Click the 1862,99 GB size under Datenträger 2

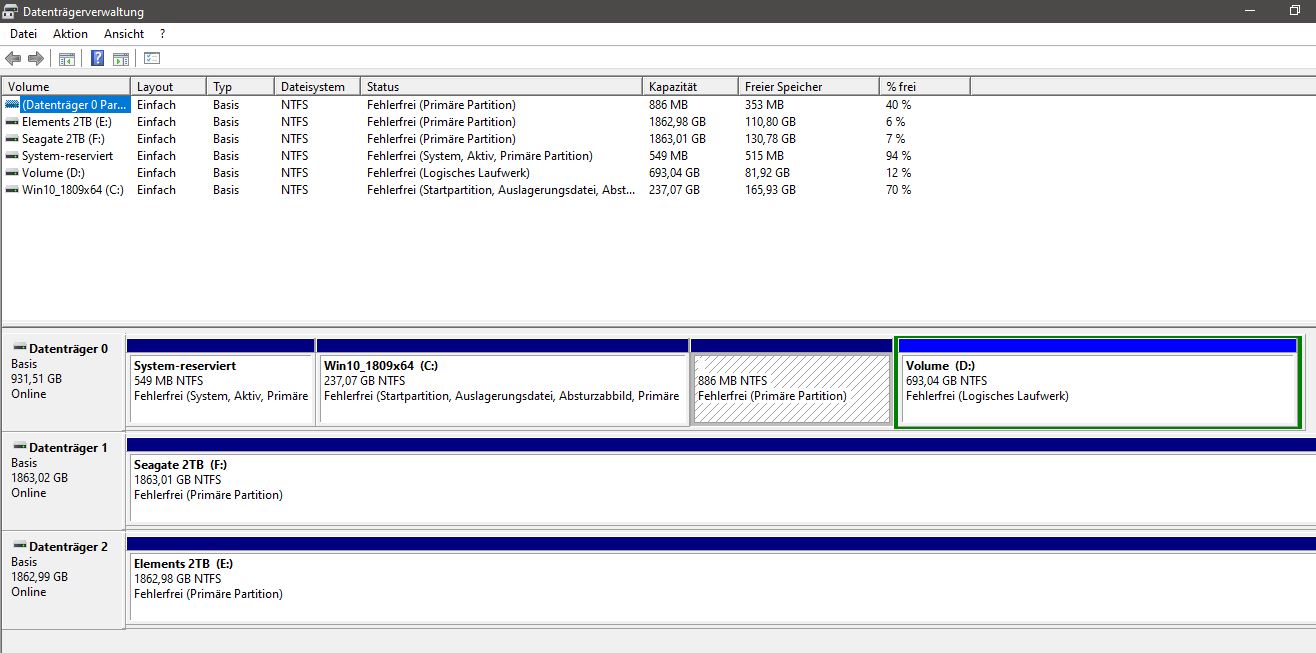point(39,577)
